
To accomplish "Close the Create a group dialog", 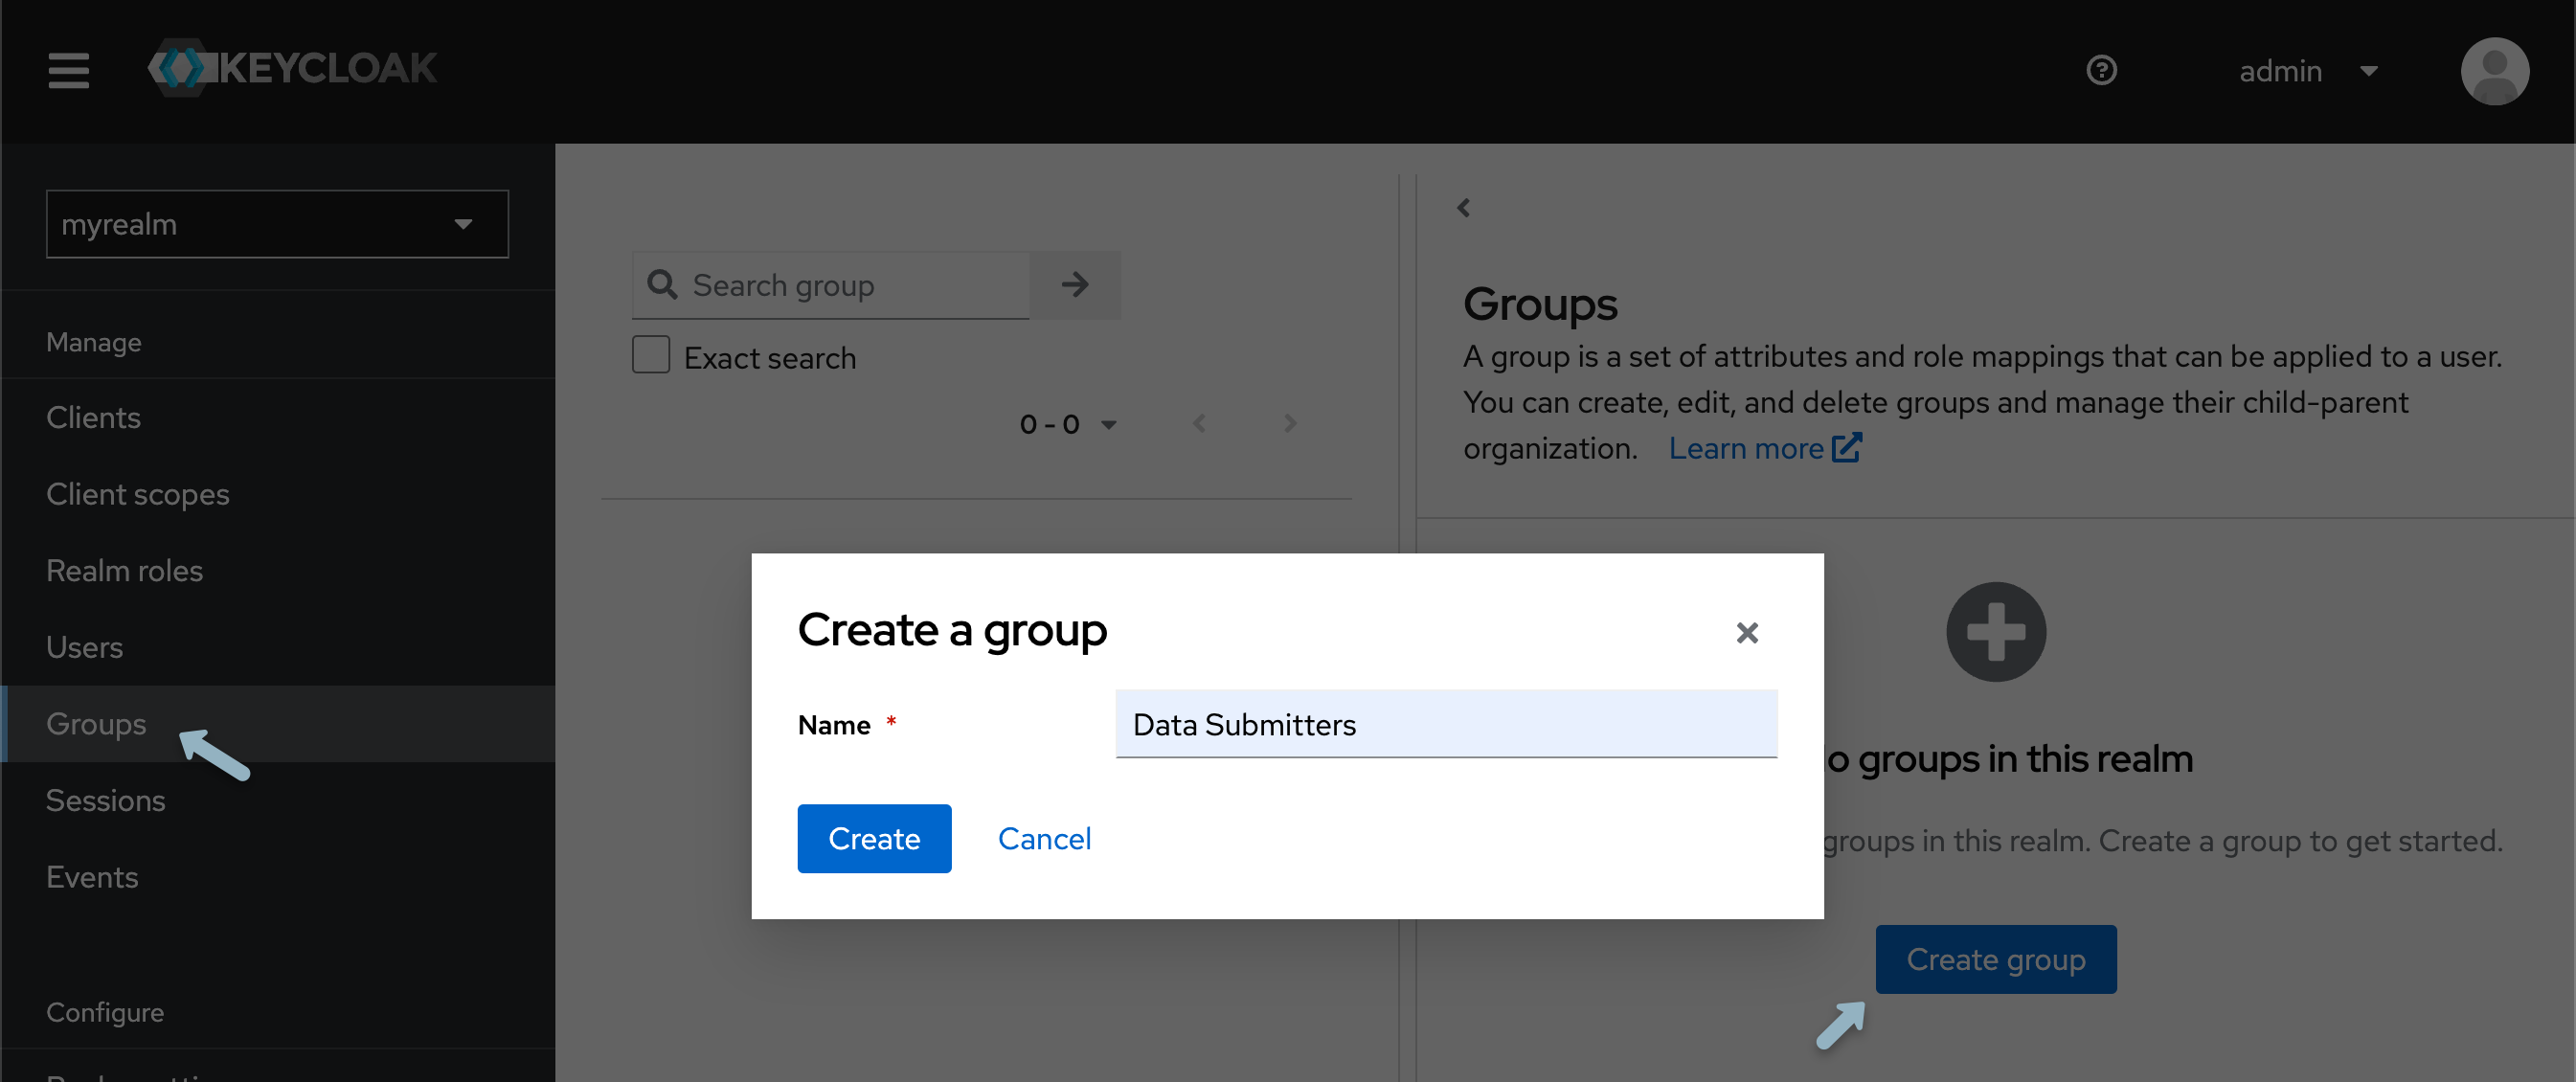I will tap(1746, 632).
